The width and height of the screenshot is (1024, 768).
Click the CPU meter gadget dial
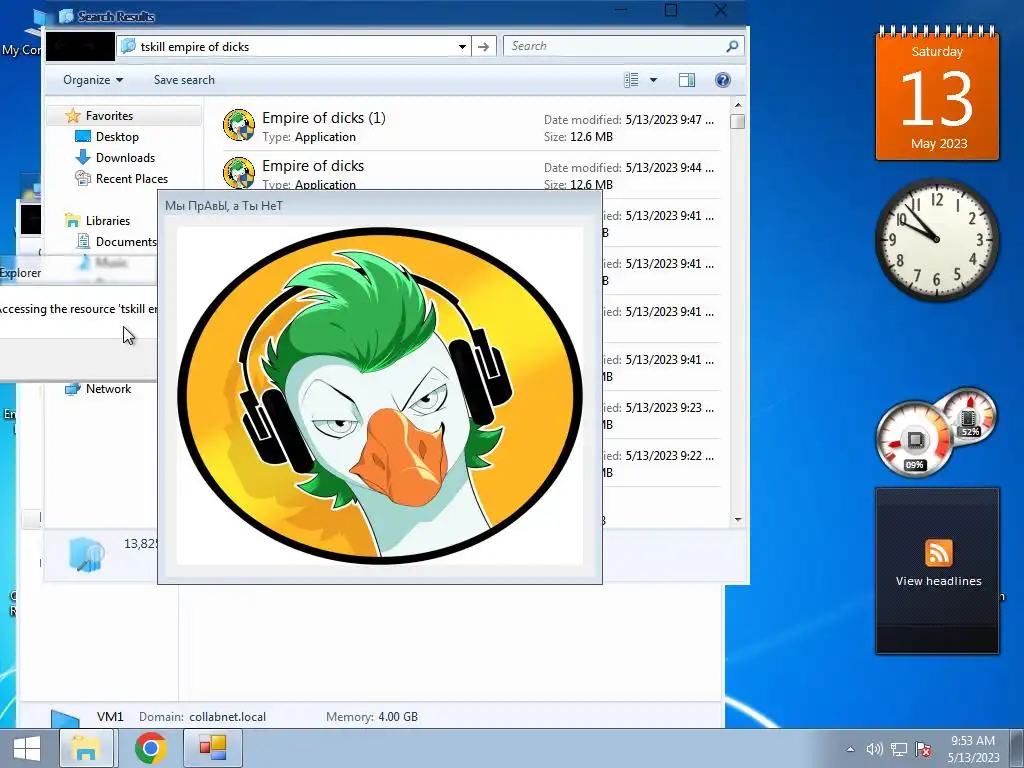[x=914, y=439]
